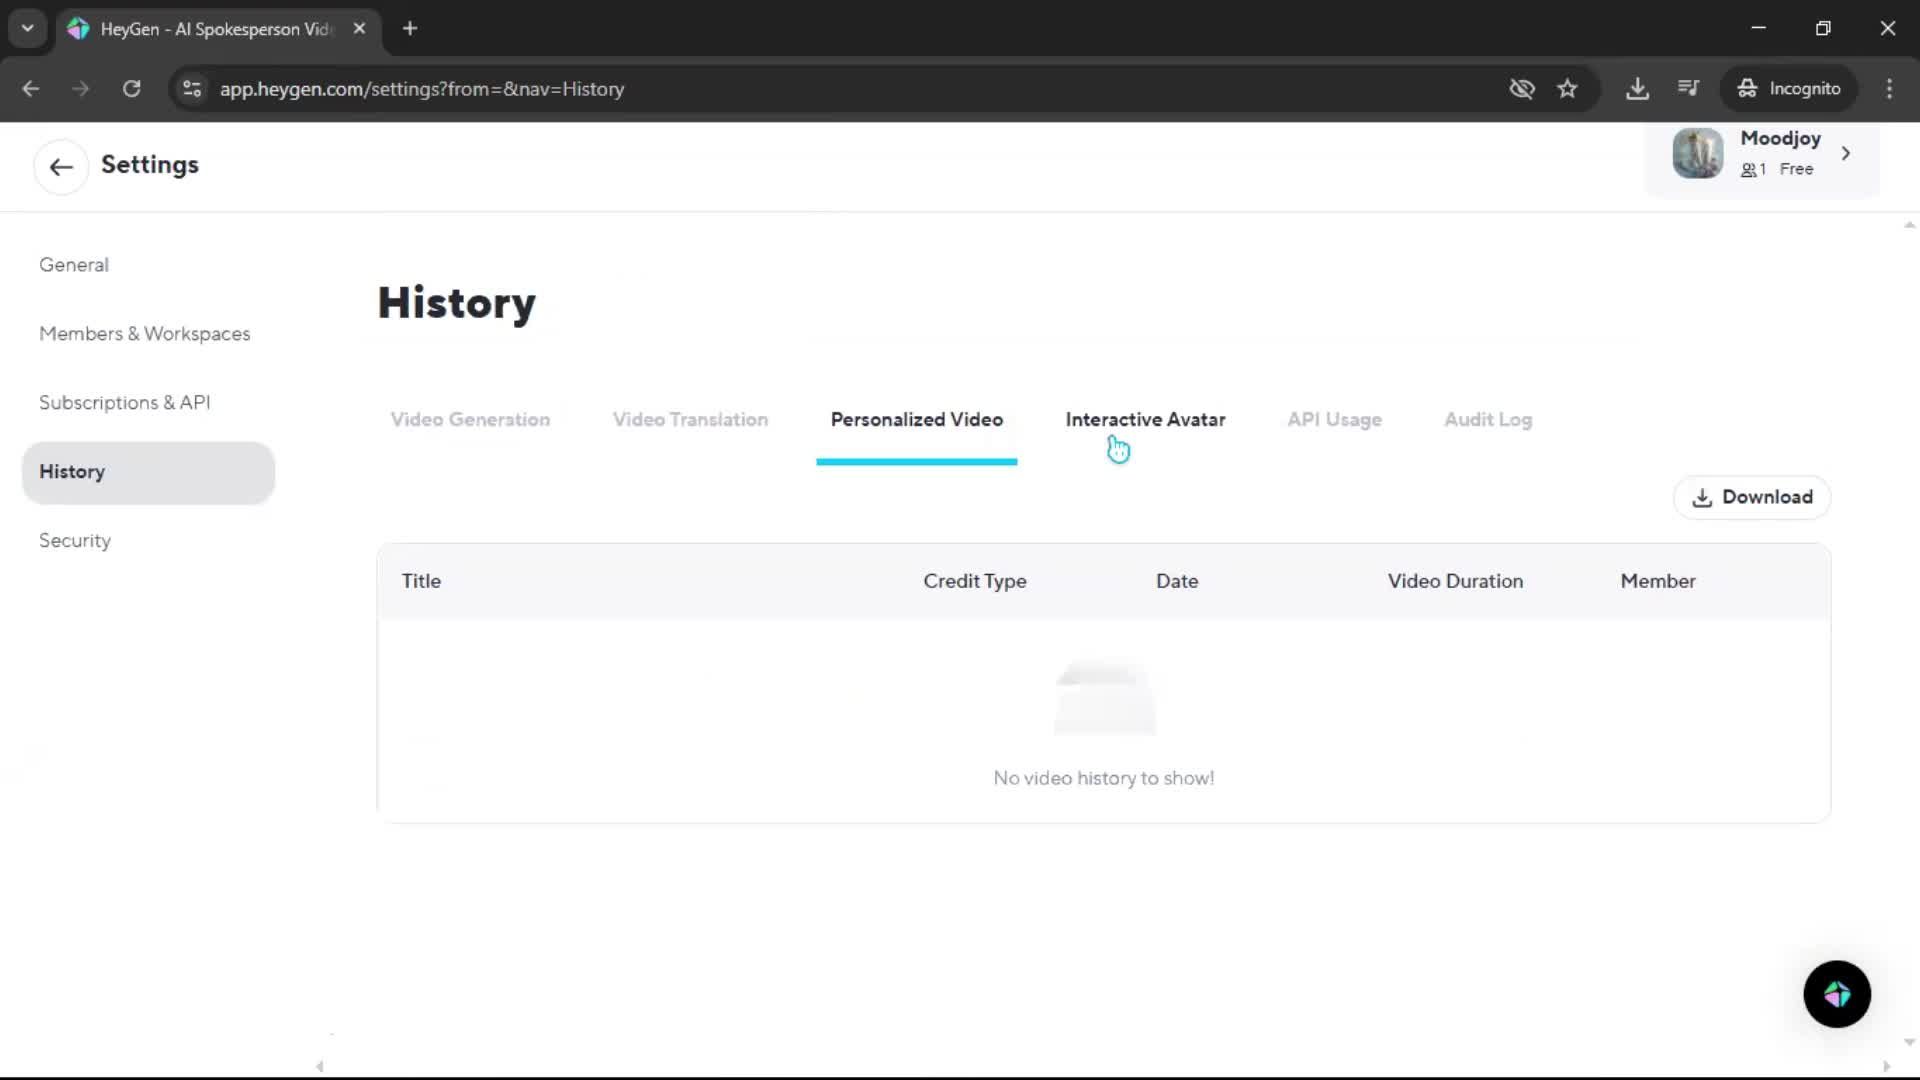Open browser downloads icon
This screenshot has height=1080, width=1920.
pos(1637,89)
